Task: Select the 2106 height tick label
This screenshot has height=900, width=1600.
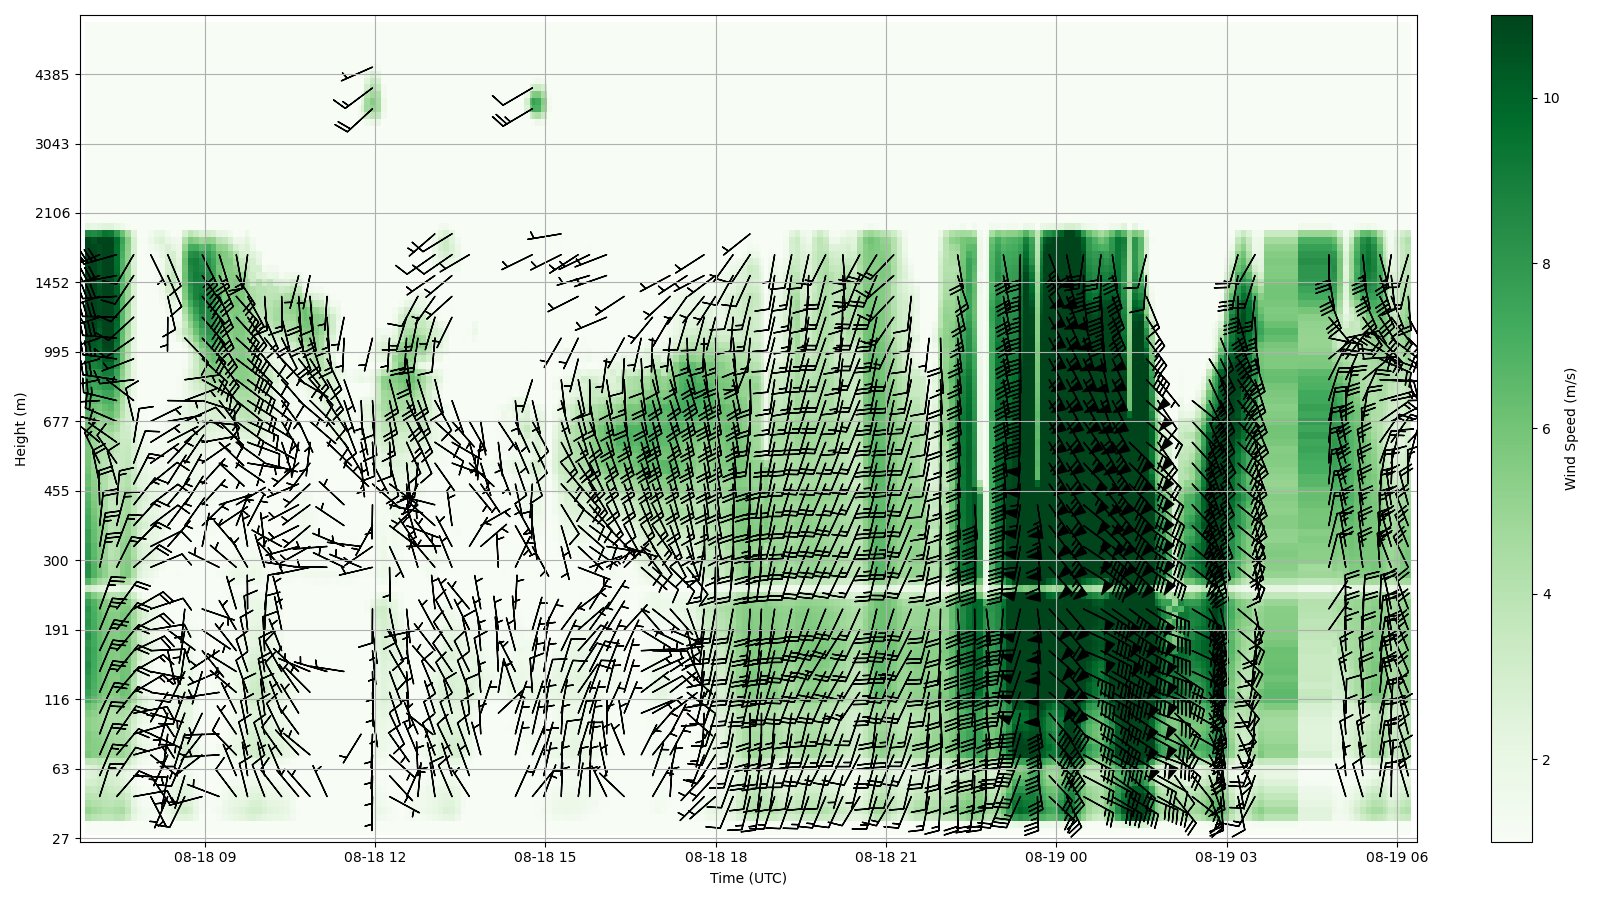Action: 52,213
